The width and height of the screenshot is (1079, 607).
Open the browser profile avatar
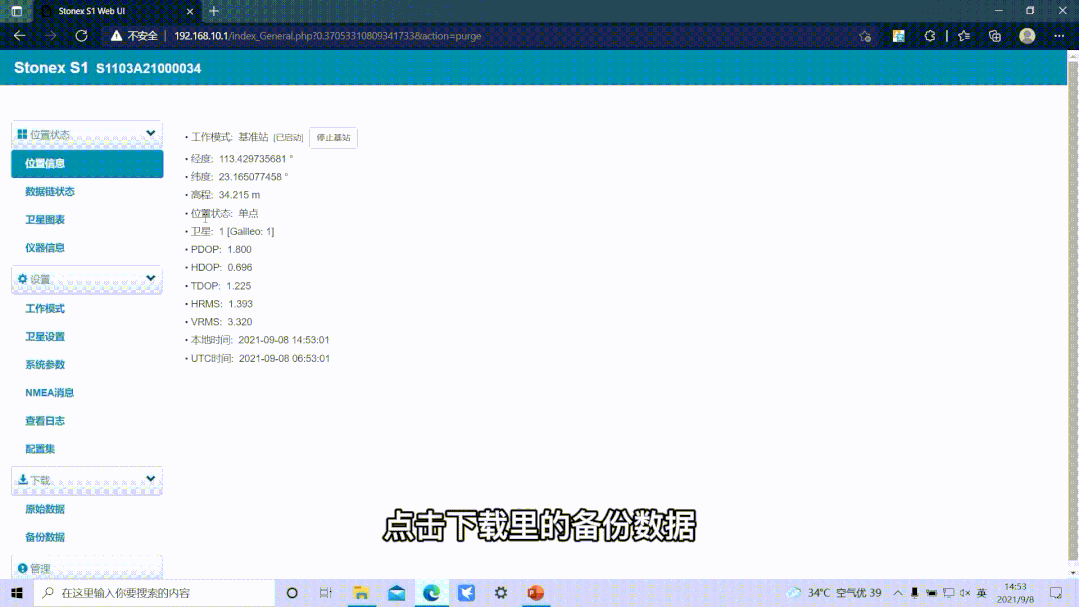(x=1027, y=35)
